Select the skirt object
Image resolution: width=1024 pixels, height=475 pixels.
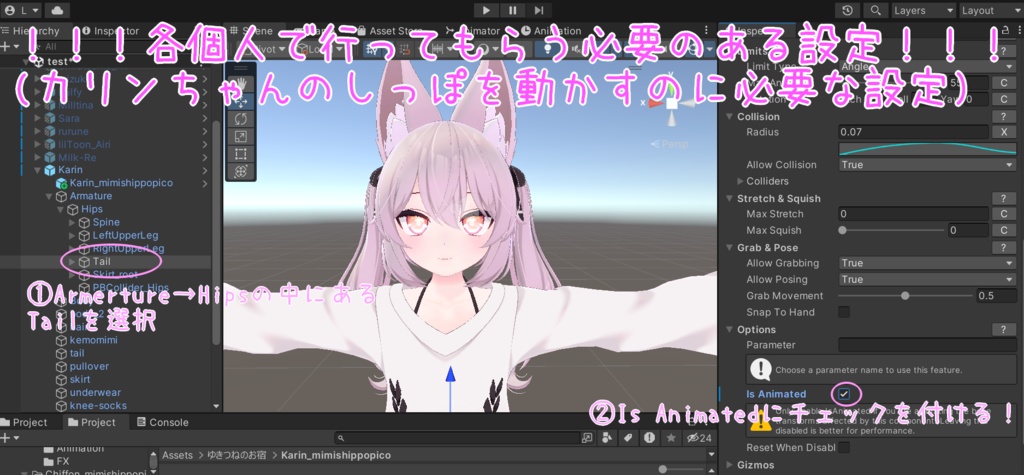click(80, 379)
